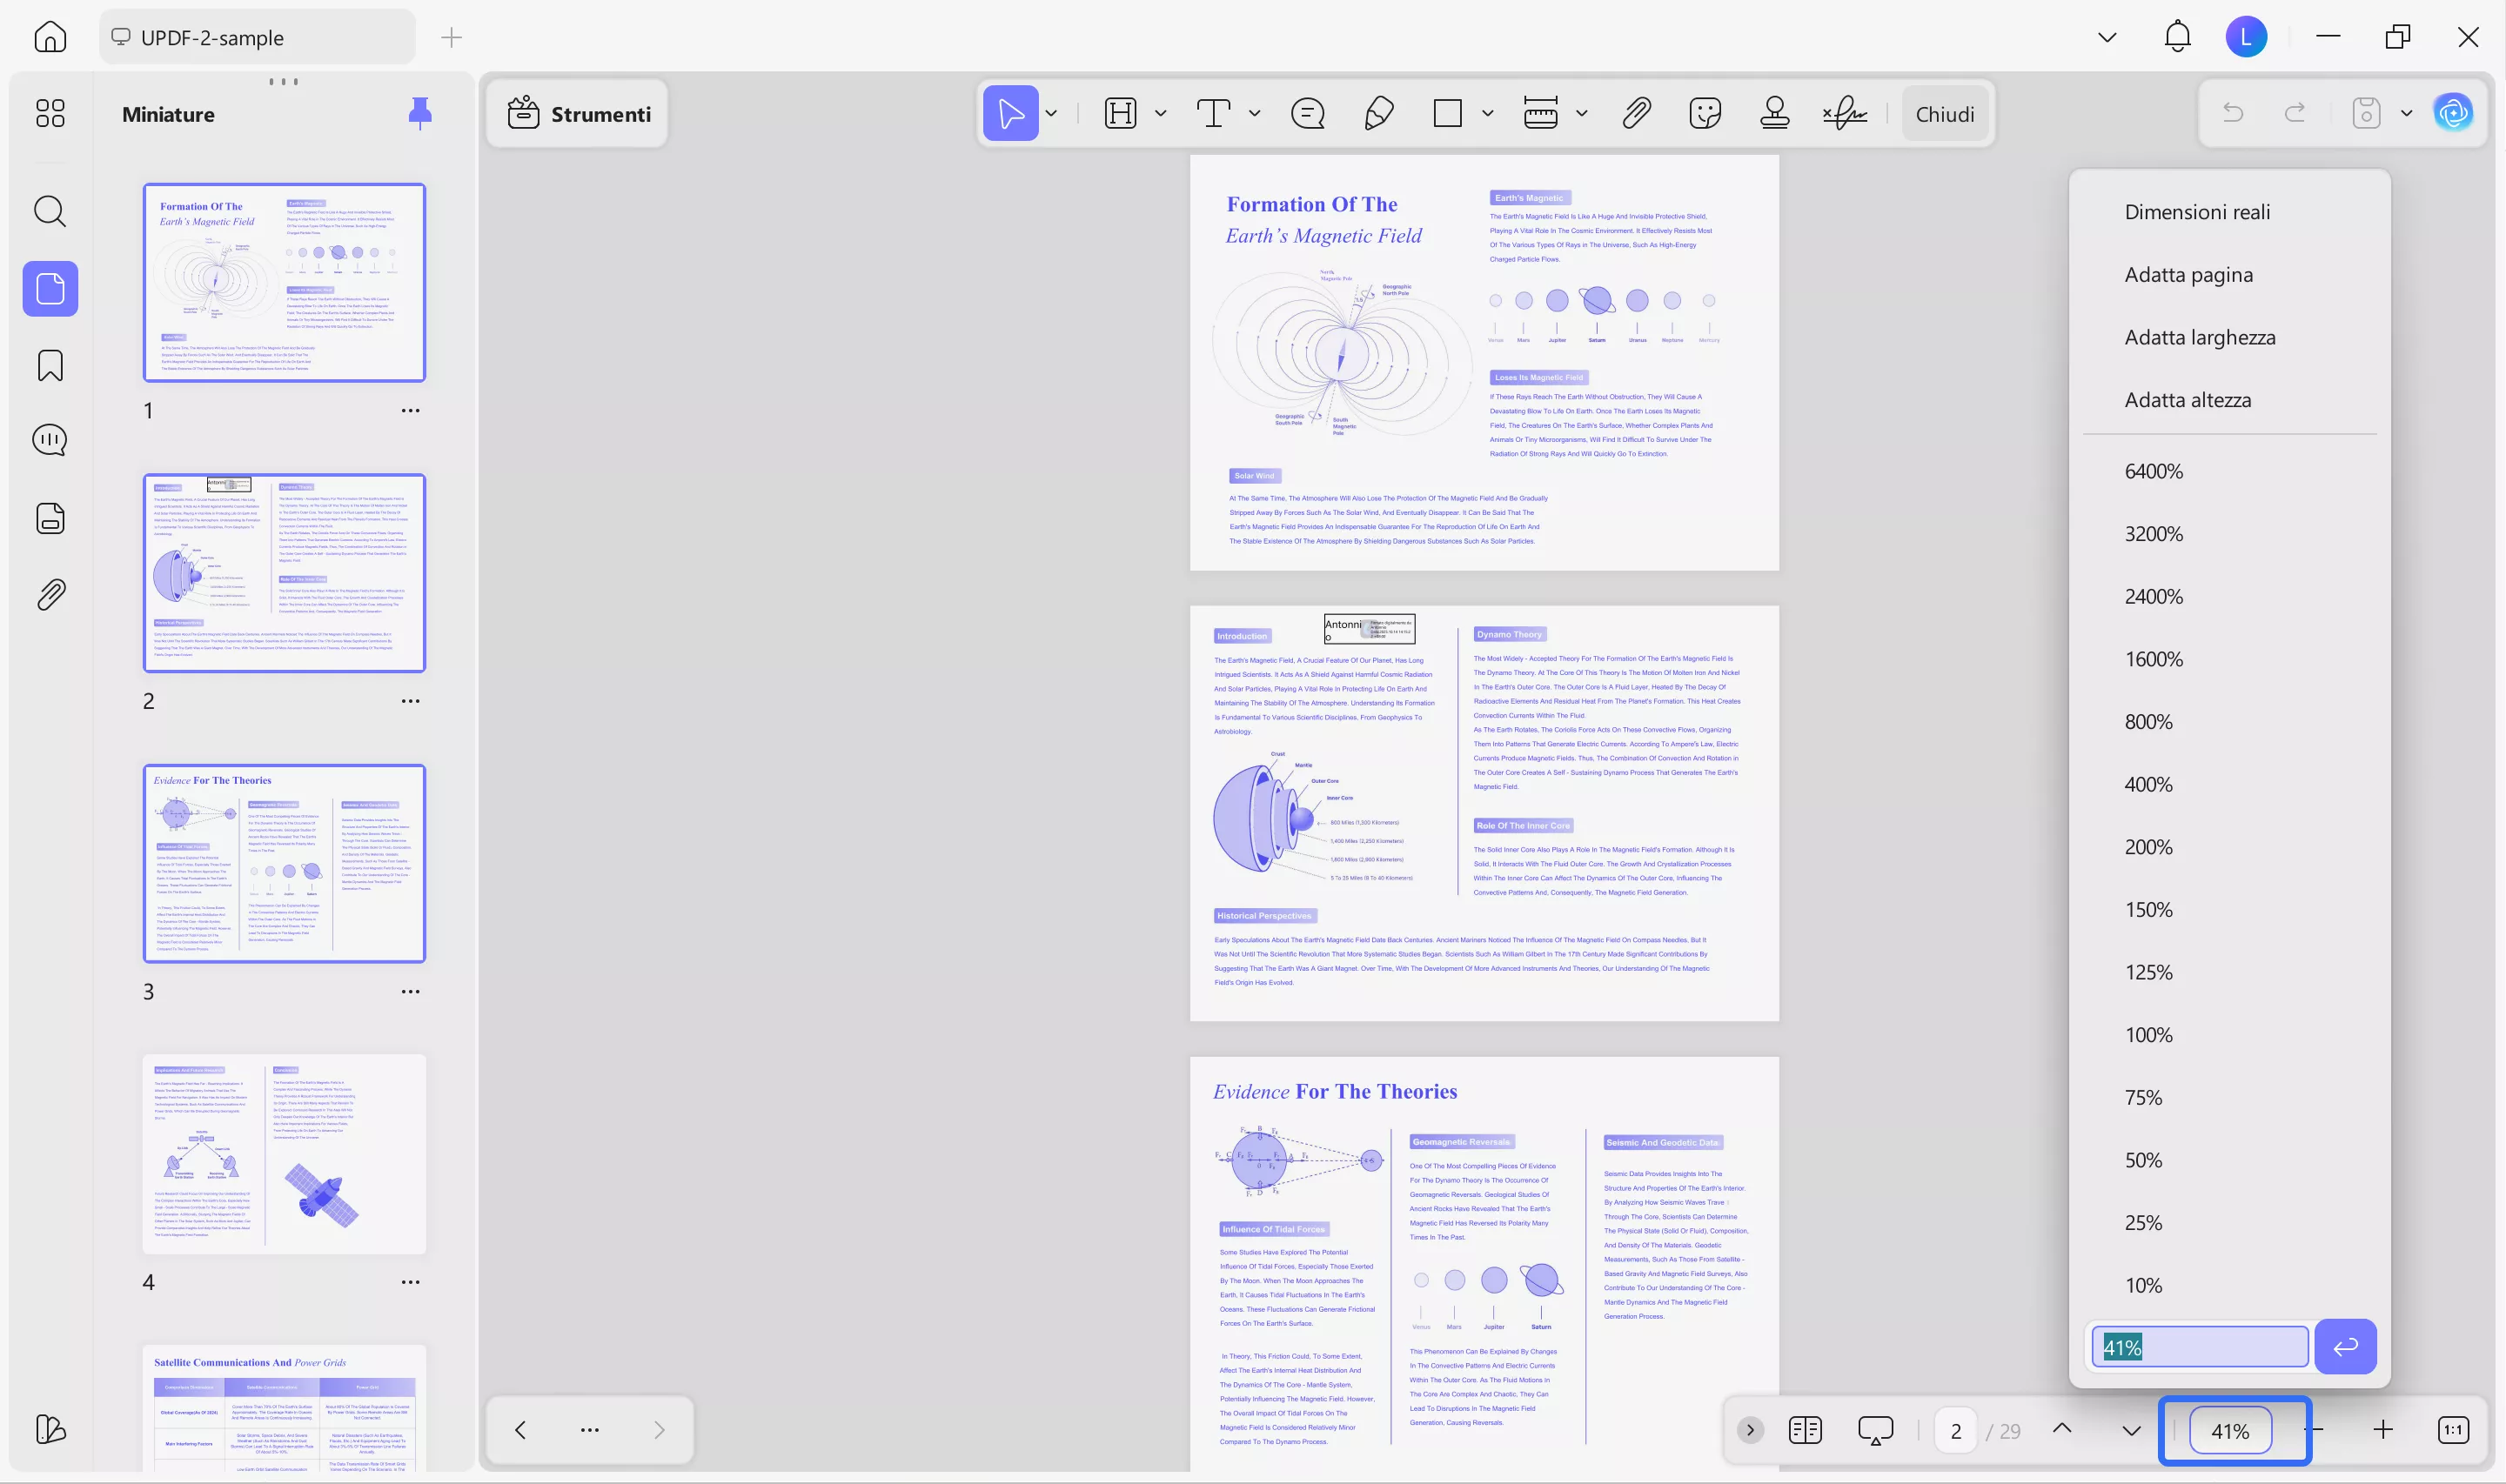This screenshot has width=2506, height=1484.
Task: Toggle the two-page reading view mode
Action: pyautogui.click(x=1805, y=1430)
